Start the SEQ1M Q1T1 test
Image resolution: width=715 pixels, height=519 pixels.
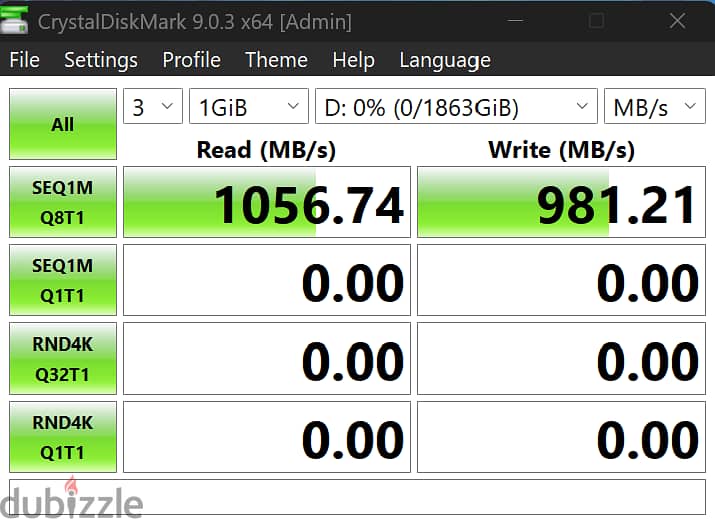[x=63, y=280]
